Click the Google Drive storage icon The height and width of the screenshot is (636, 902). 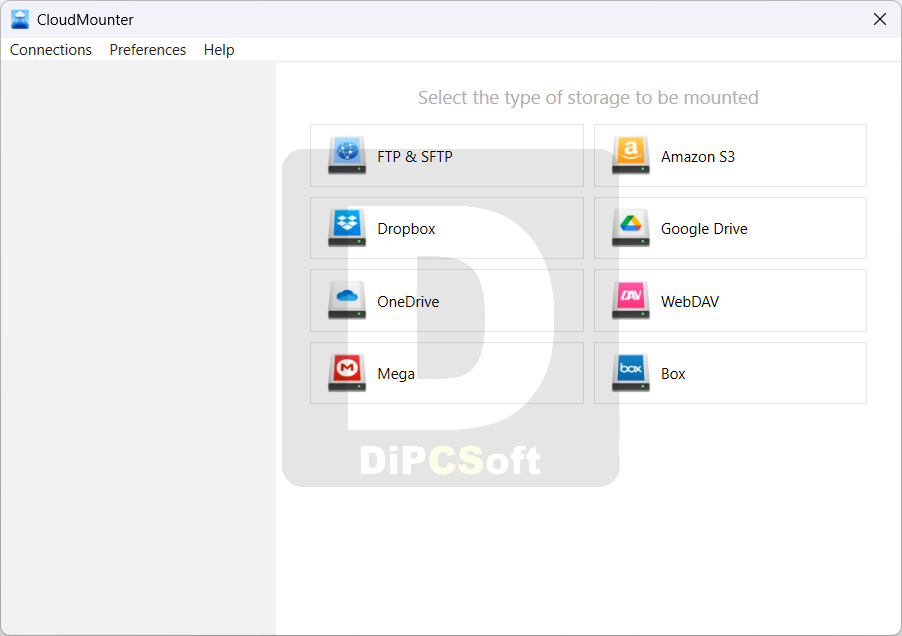[x=630, y=228]
